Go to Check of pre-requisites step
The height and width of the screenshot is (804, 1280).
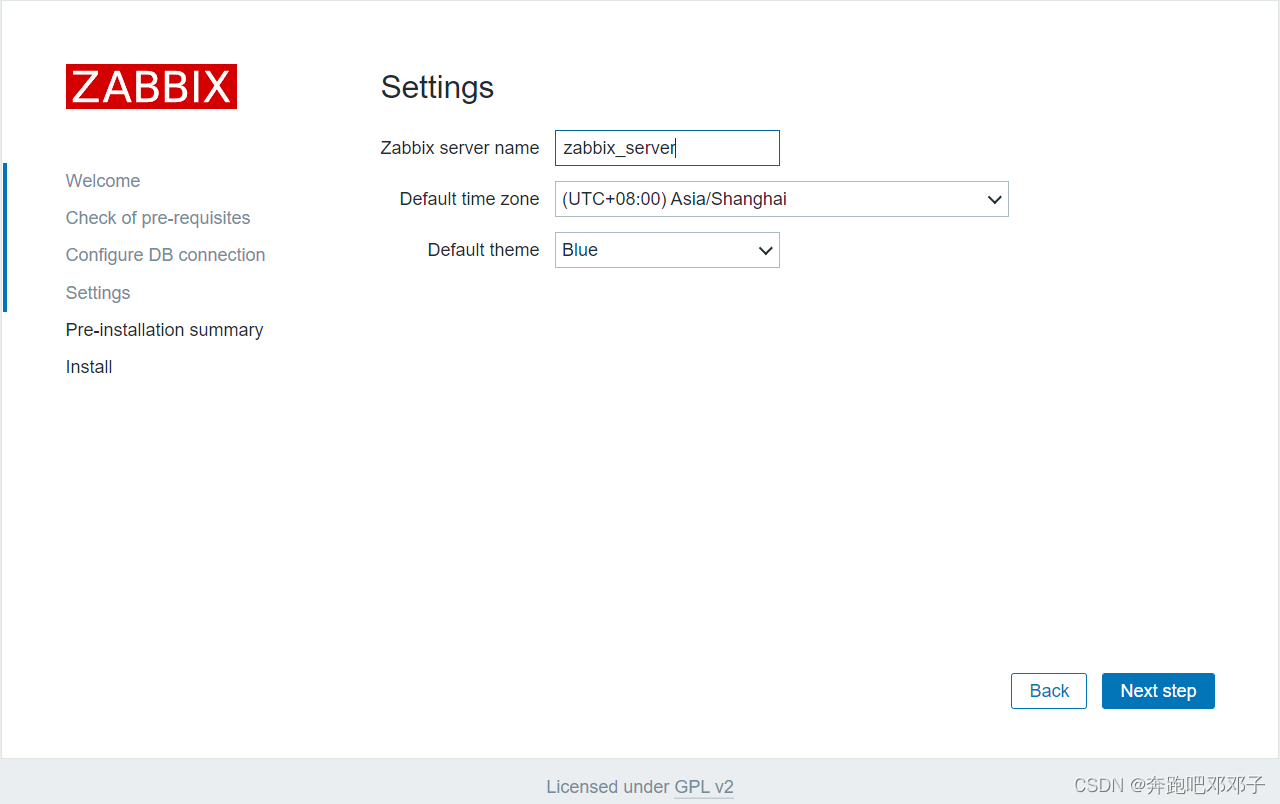point(158,218)
